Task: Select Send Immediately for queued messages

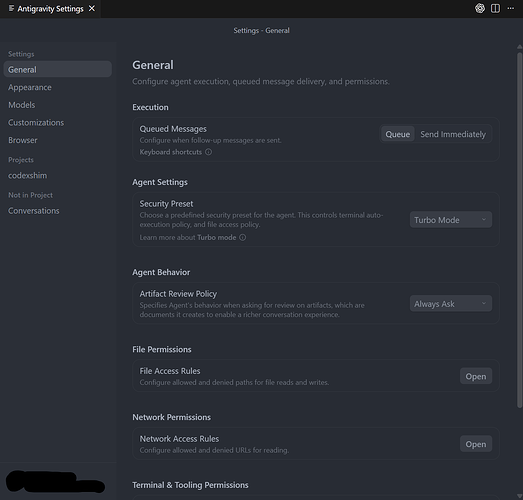Action: coord(453,134)
